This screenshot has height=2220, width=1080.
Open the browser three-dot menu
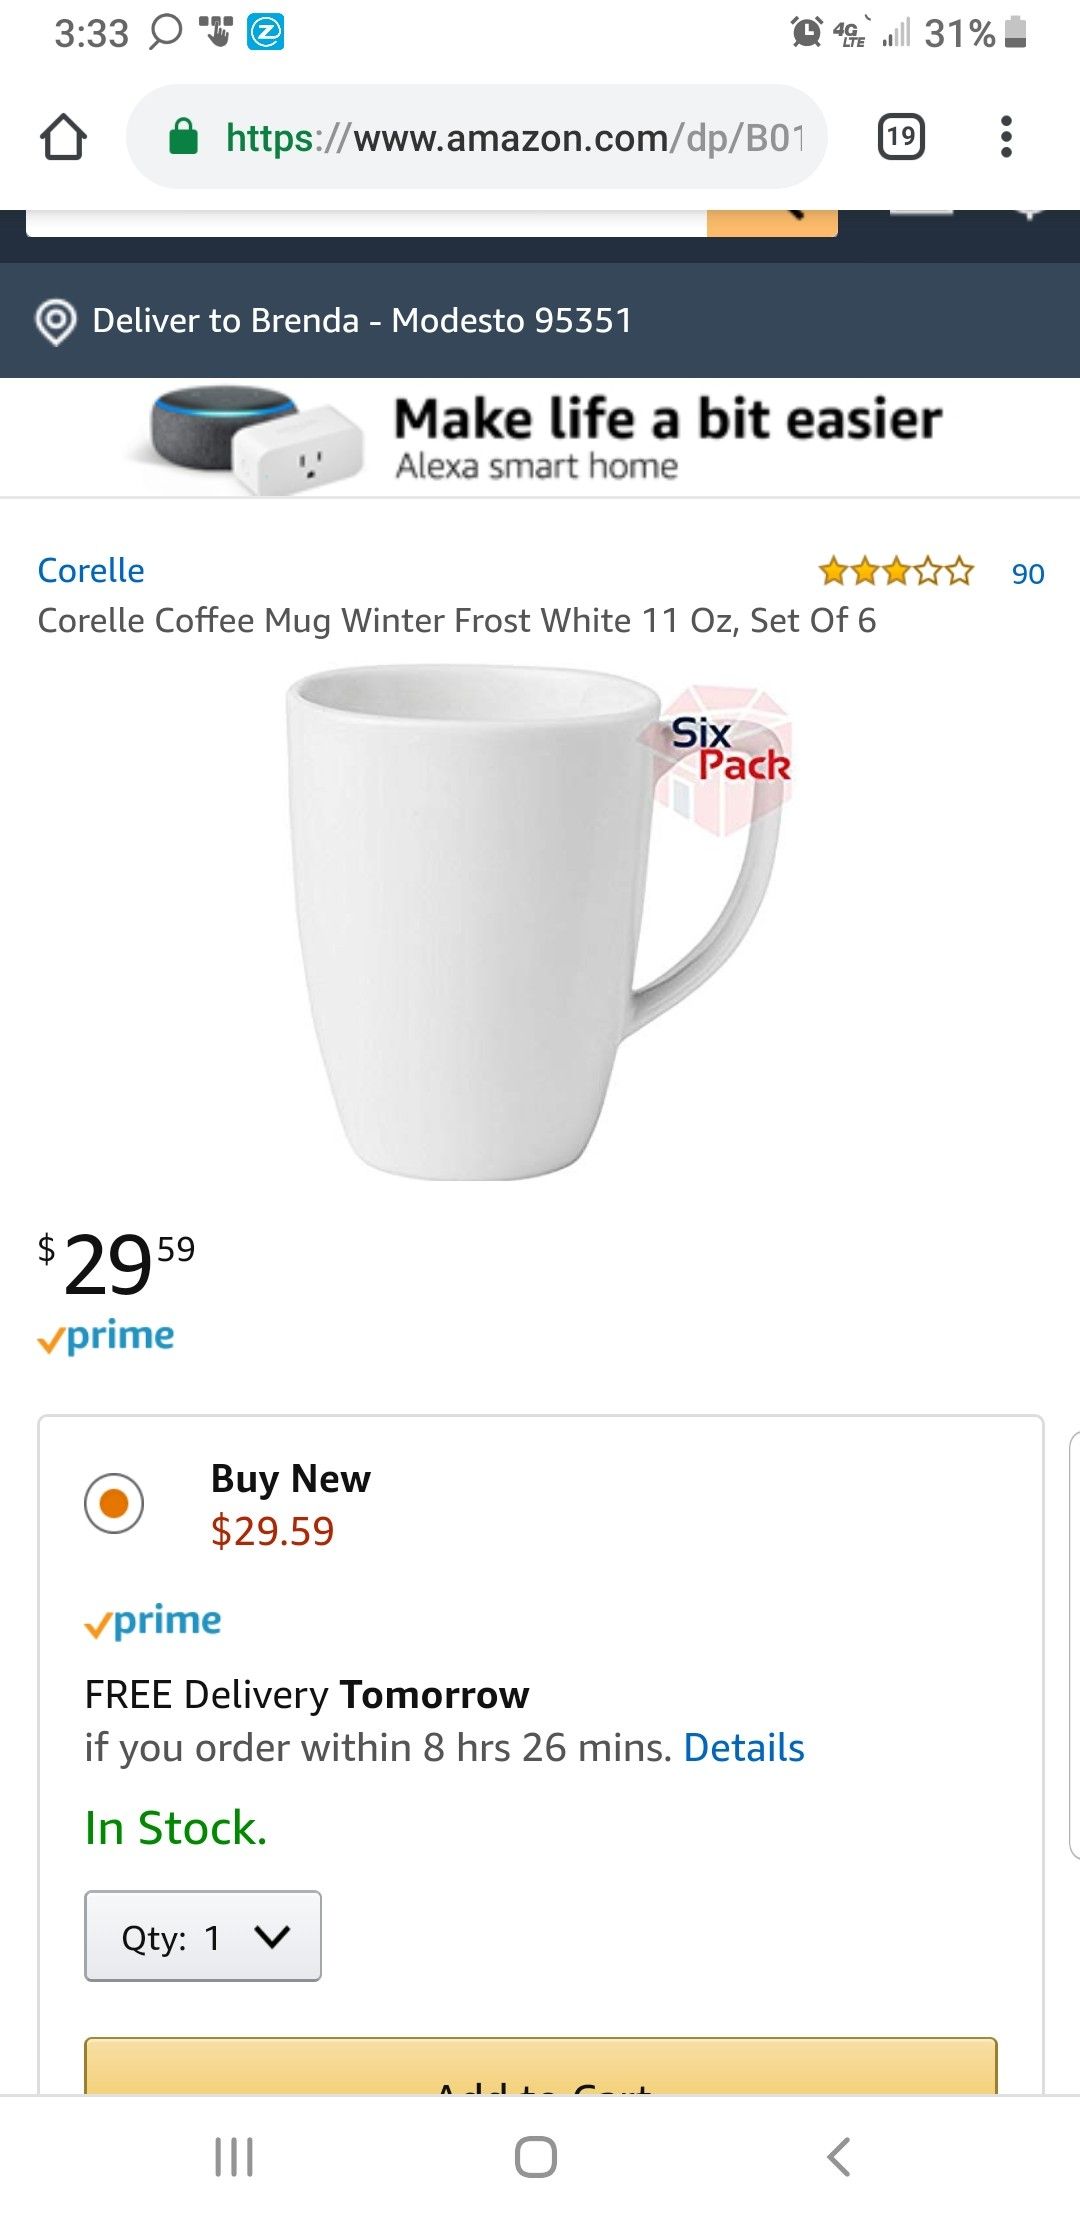1006,136
